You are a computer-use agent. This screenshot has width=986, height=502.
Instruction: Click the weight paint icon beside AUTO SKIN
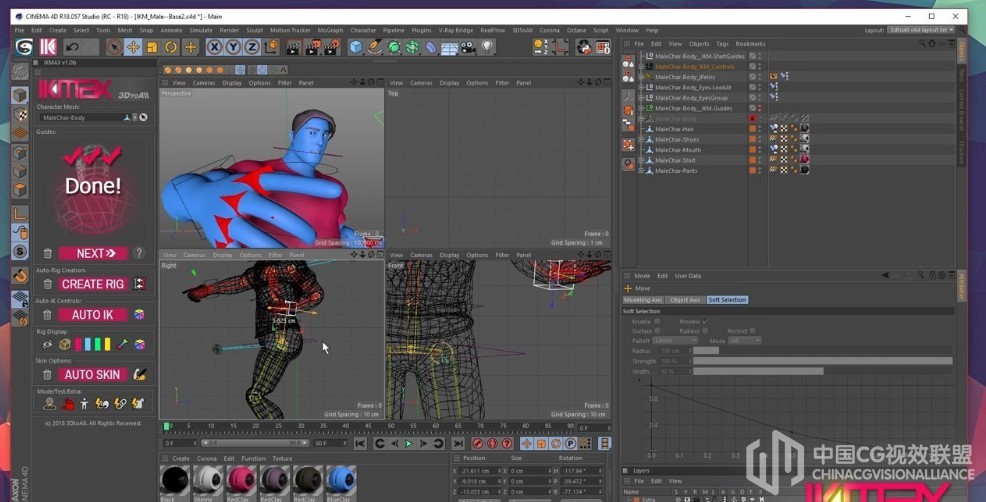140,374
